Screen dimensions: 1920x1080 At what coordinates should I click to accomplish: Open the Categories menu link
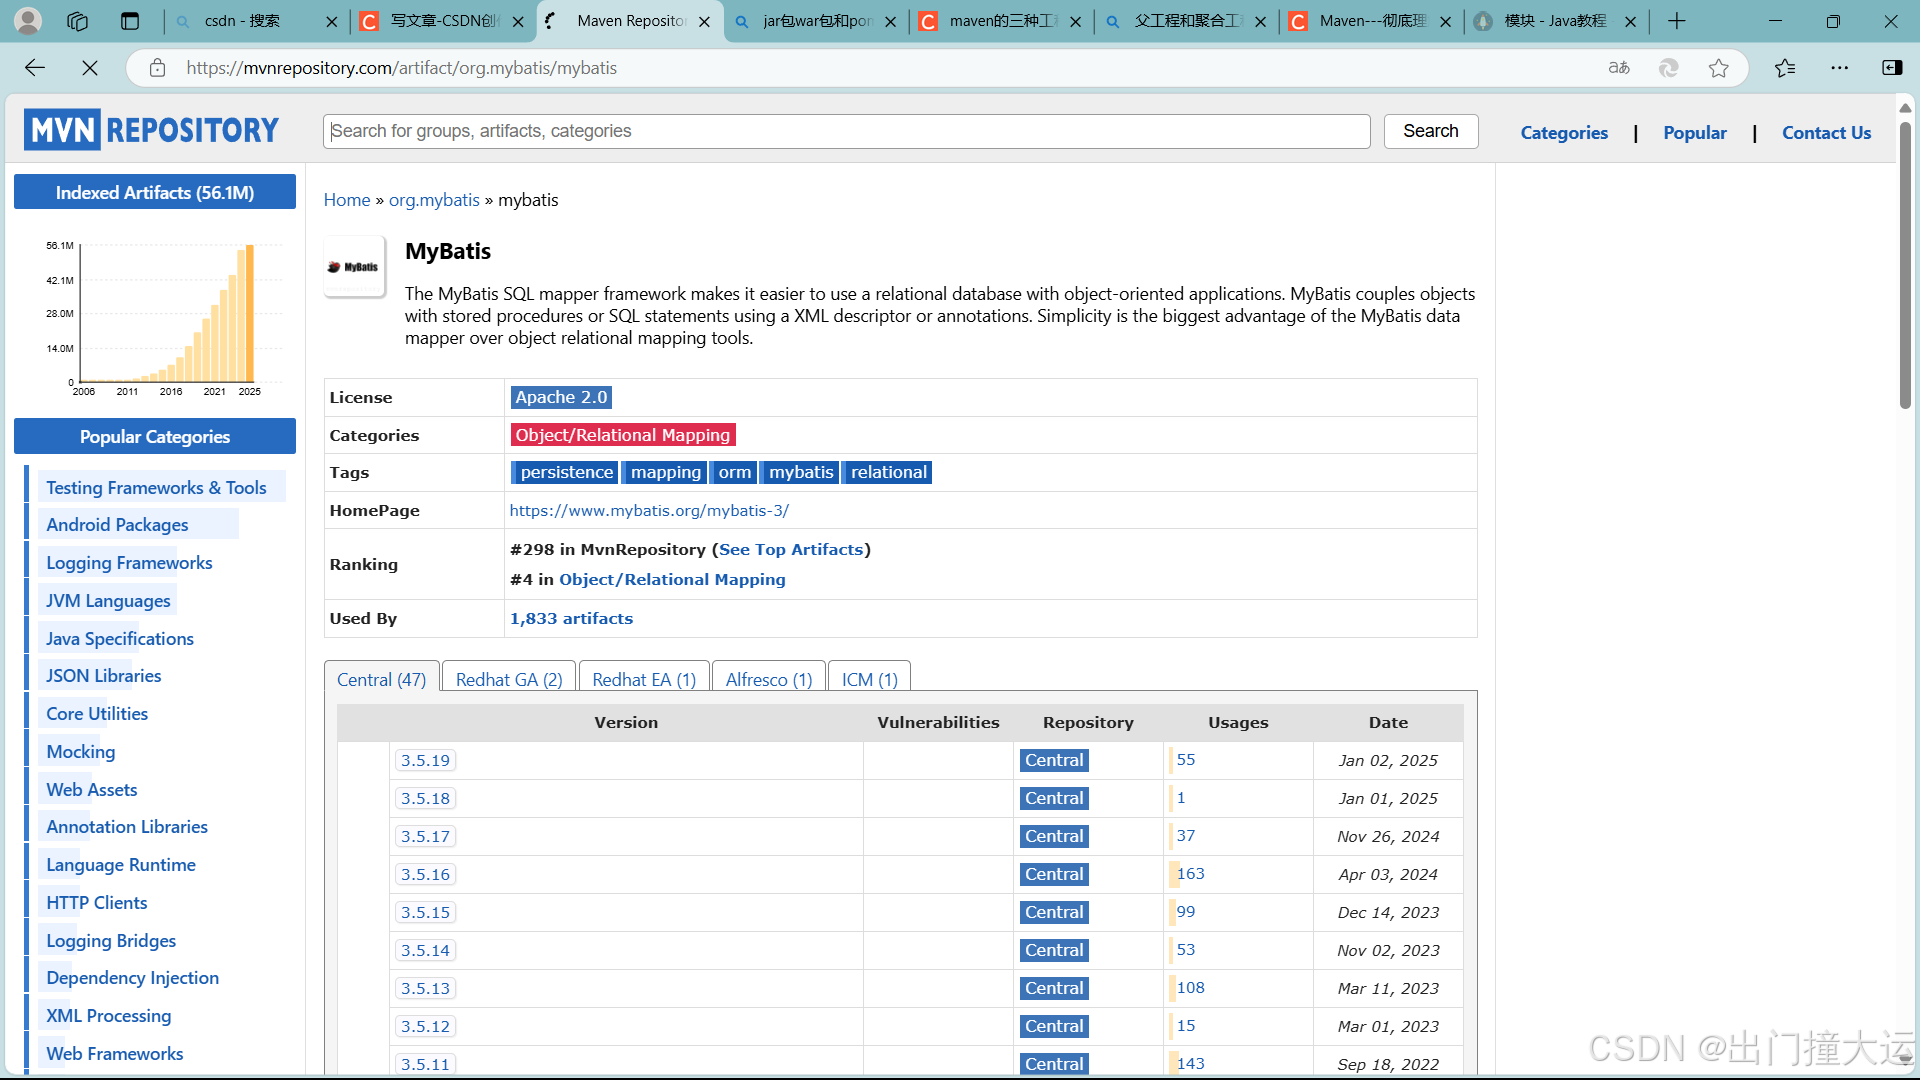click(x=1563, y=133)
